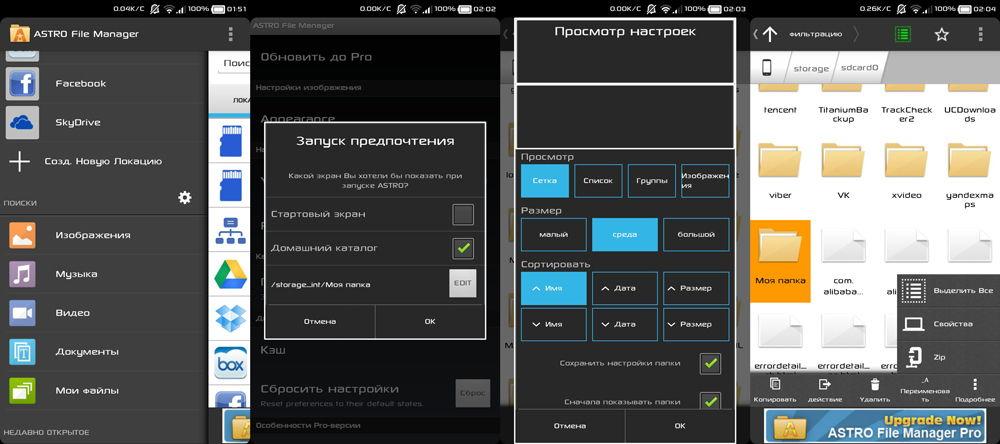Select the Список view option
This screenshot has height=444, width=1000.
598,181
